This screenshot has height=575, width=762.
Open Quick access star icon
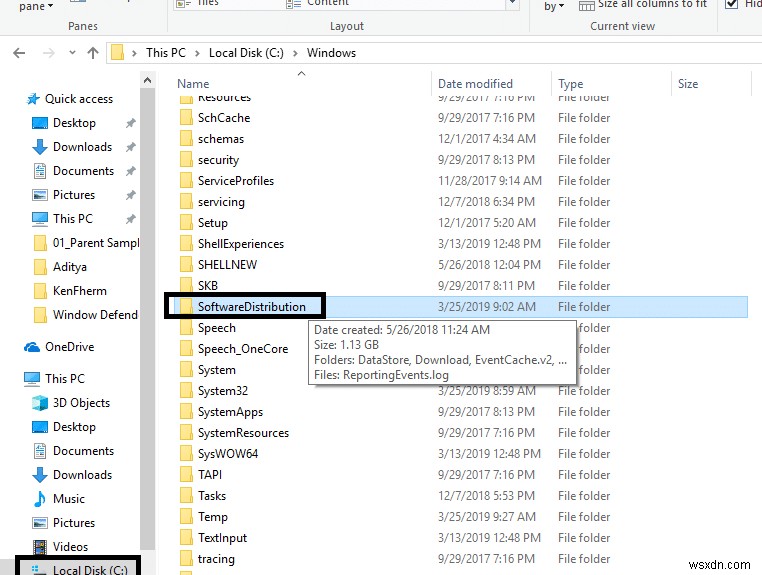pos(33,99)
